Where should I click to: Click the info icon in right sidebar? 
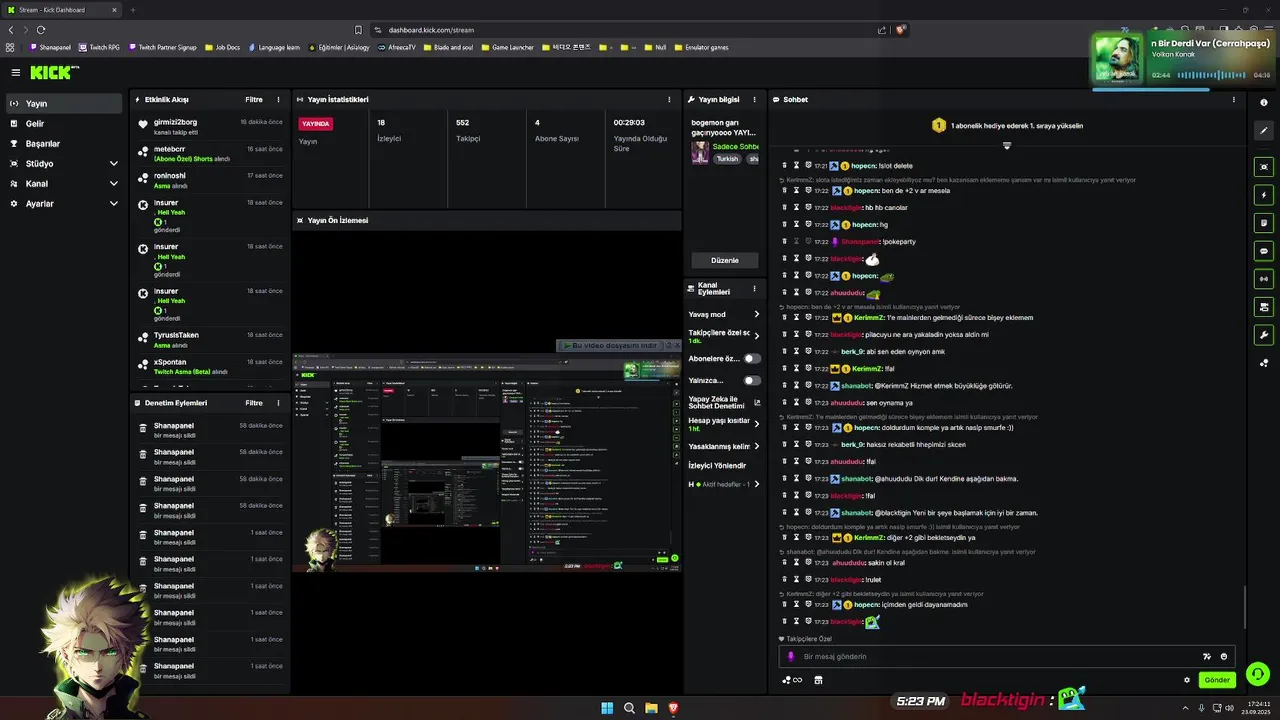(x=1264, y=103)
